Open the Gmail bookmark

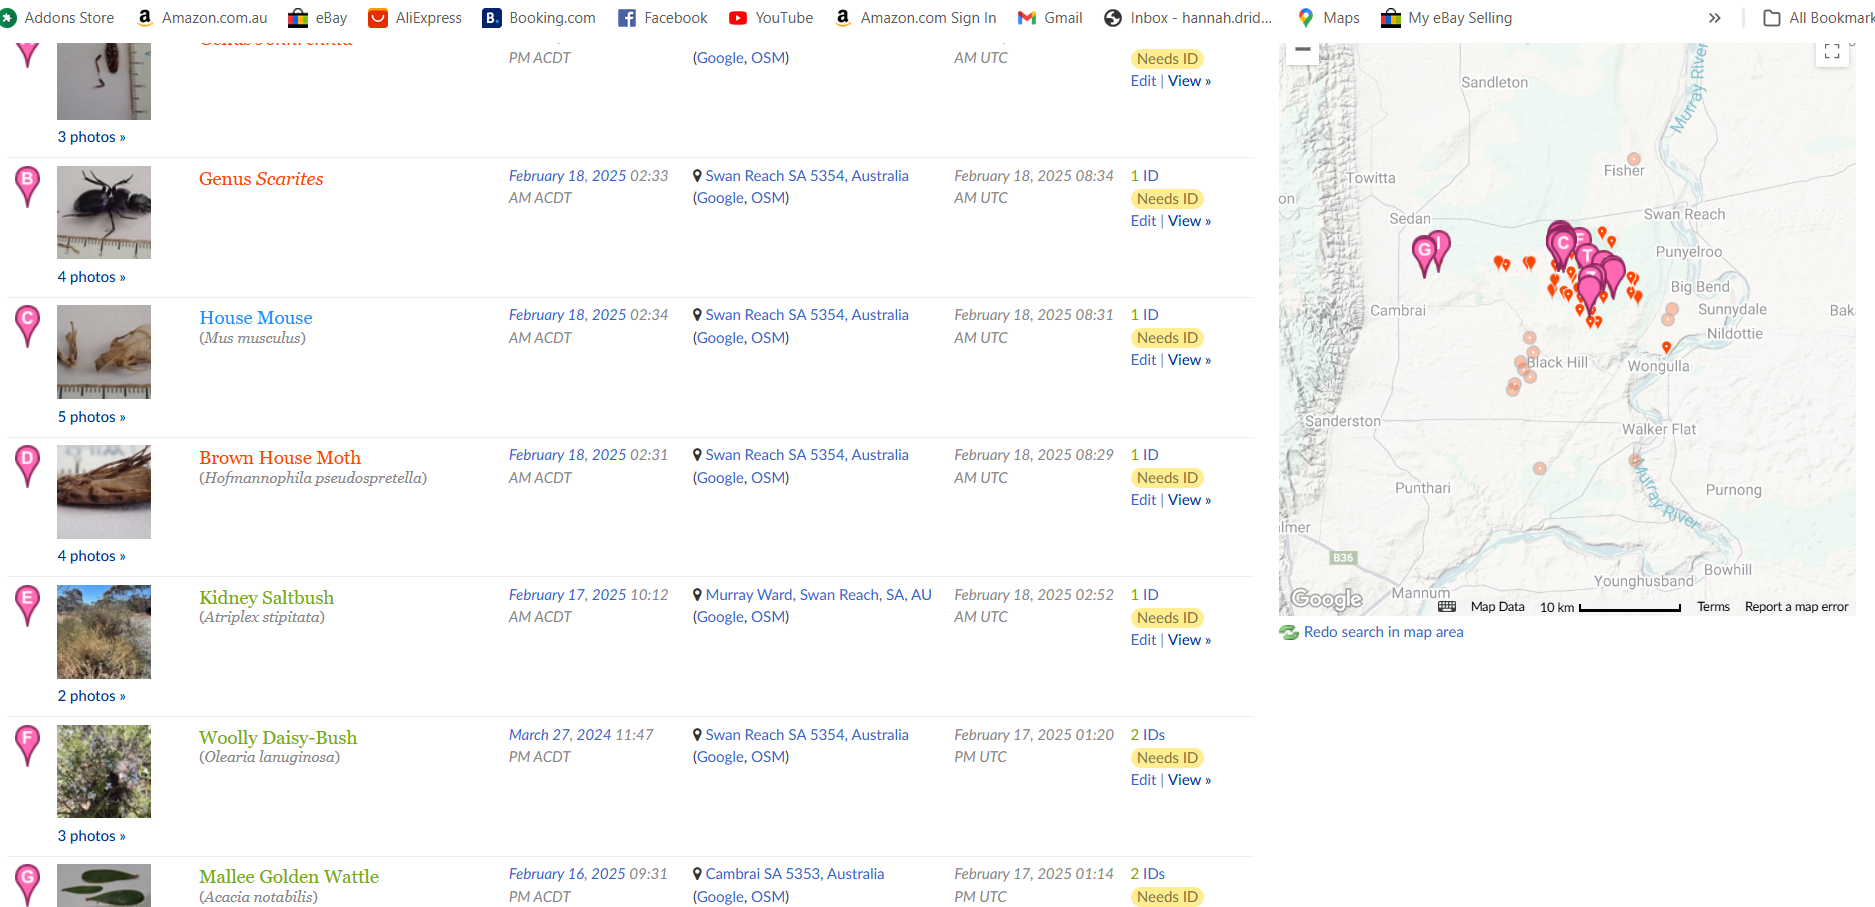coord(1050,18)
